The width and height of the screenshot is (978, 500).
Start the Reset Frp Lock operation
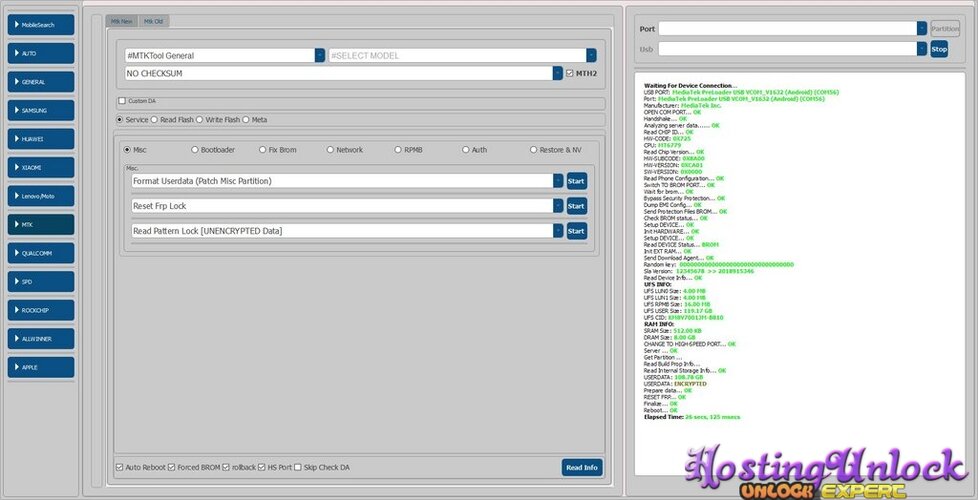[576, 206]
